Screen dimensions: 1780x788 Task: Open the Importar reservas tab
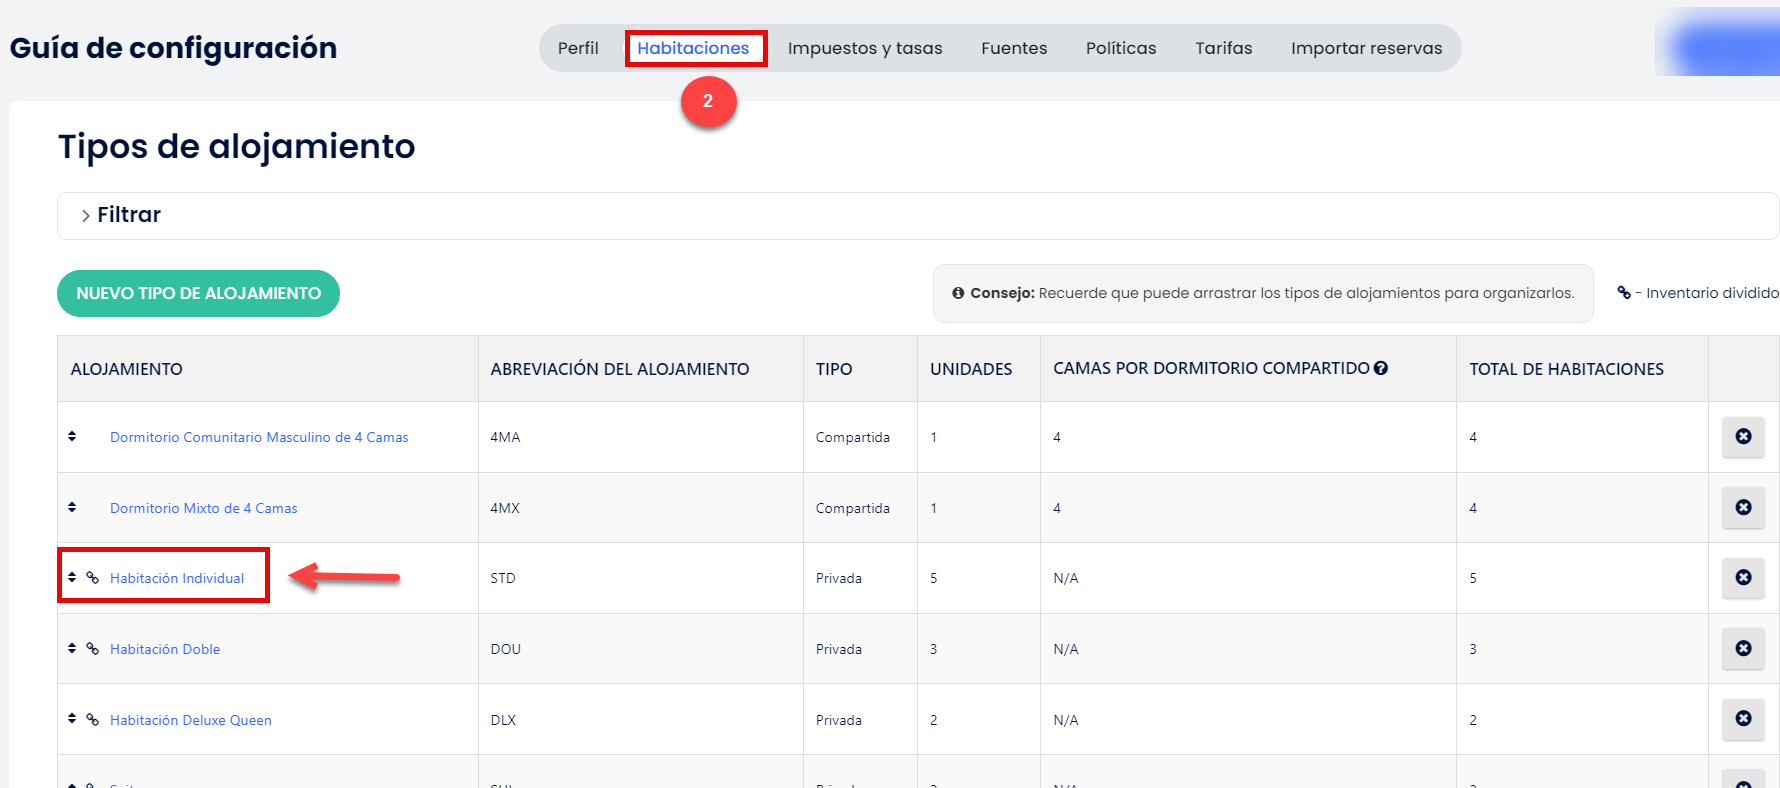(1366, 48)
